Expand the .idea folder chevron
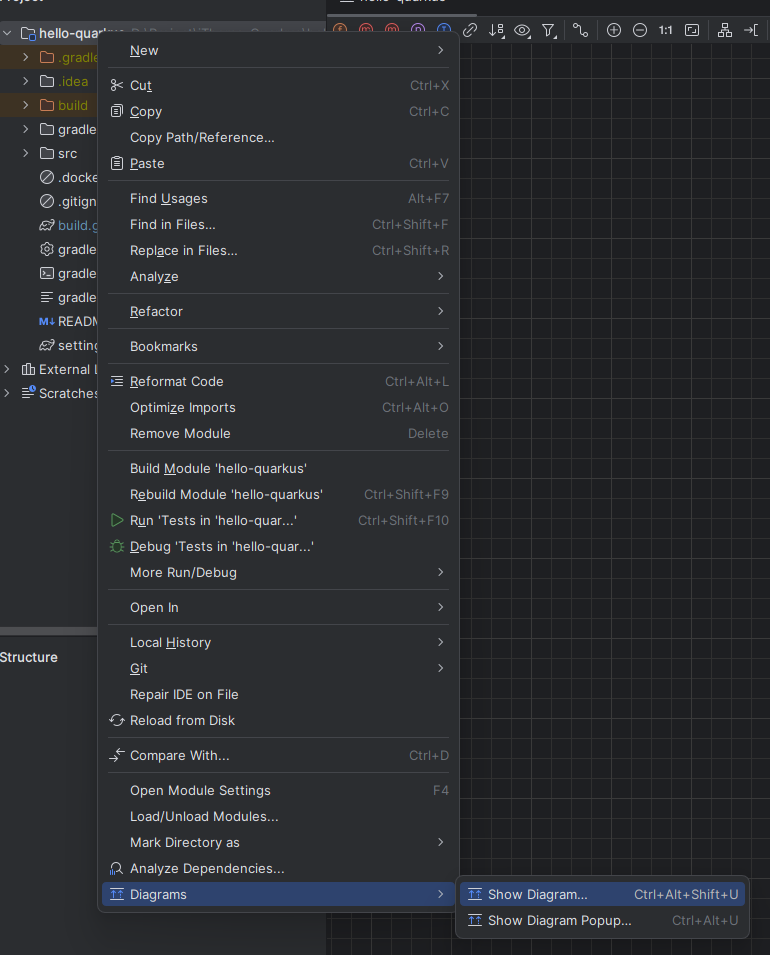 coord(26,81)
